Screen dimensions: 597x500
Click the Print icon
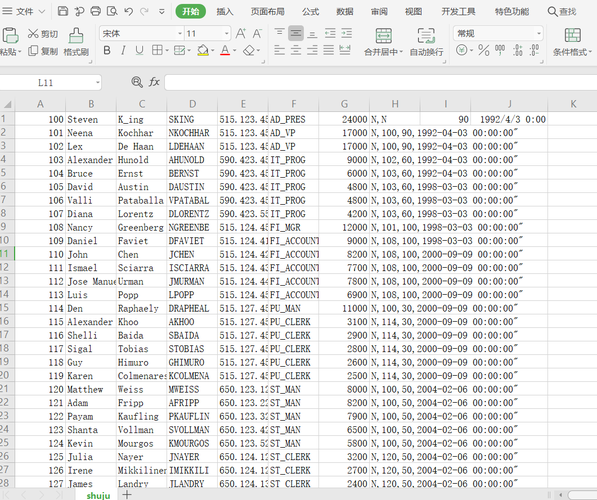(x=96, y=11)
